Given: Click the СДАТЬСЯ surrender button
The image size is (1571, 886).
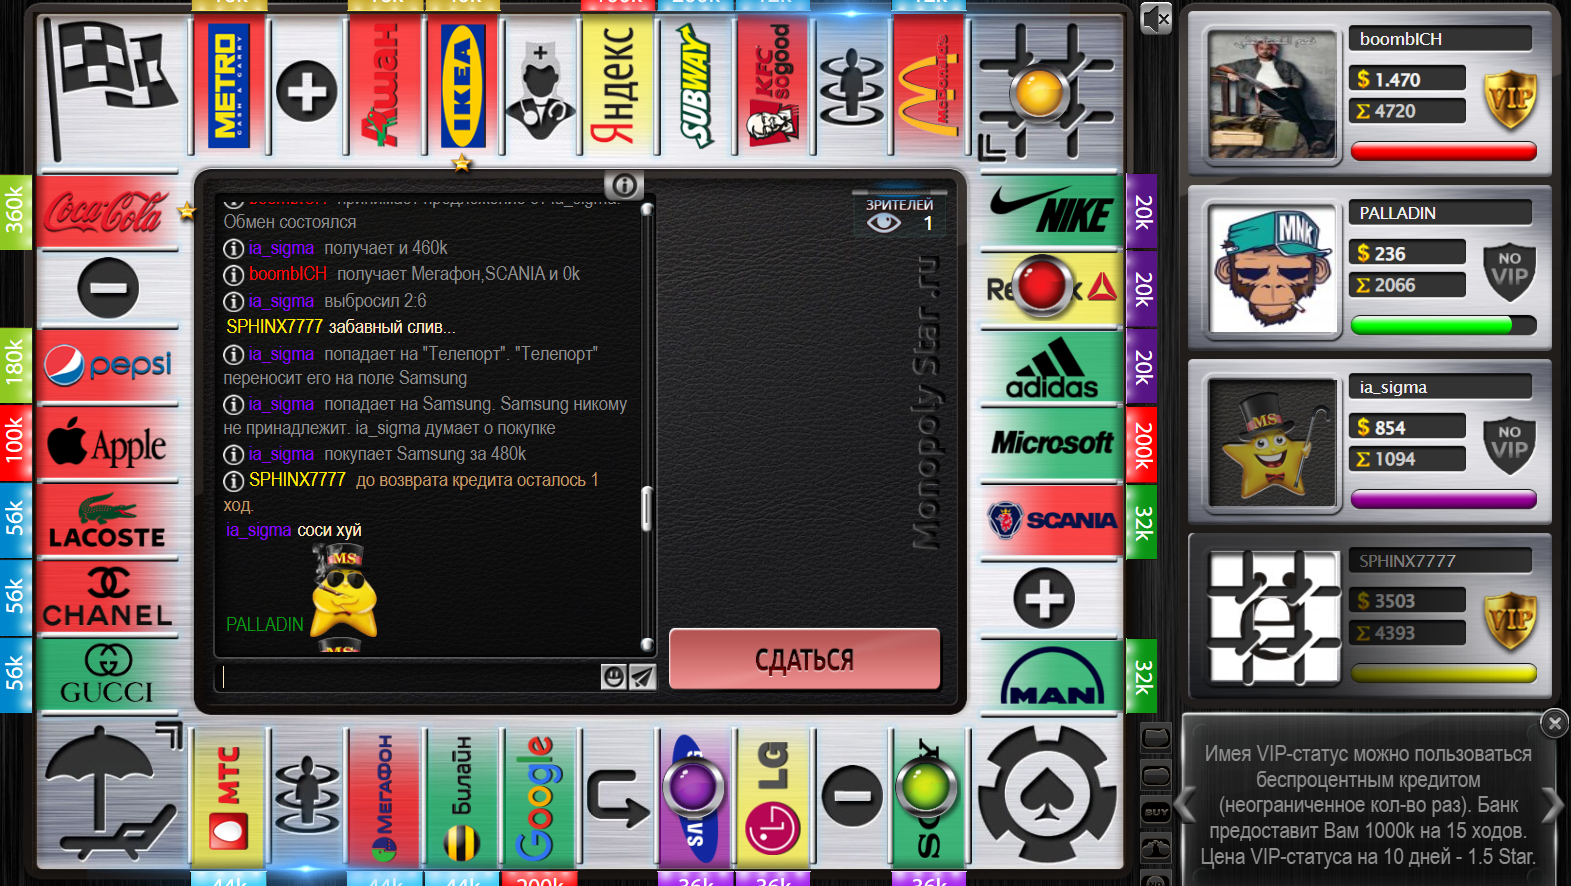Looking at the screenshot, I should [x=805, y=659].
